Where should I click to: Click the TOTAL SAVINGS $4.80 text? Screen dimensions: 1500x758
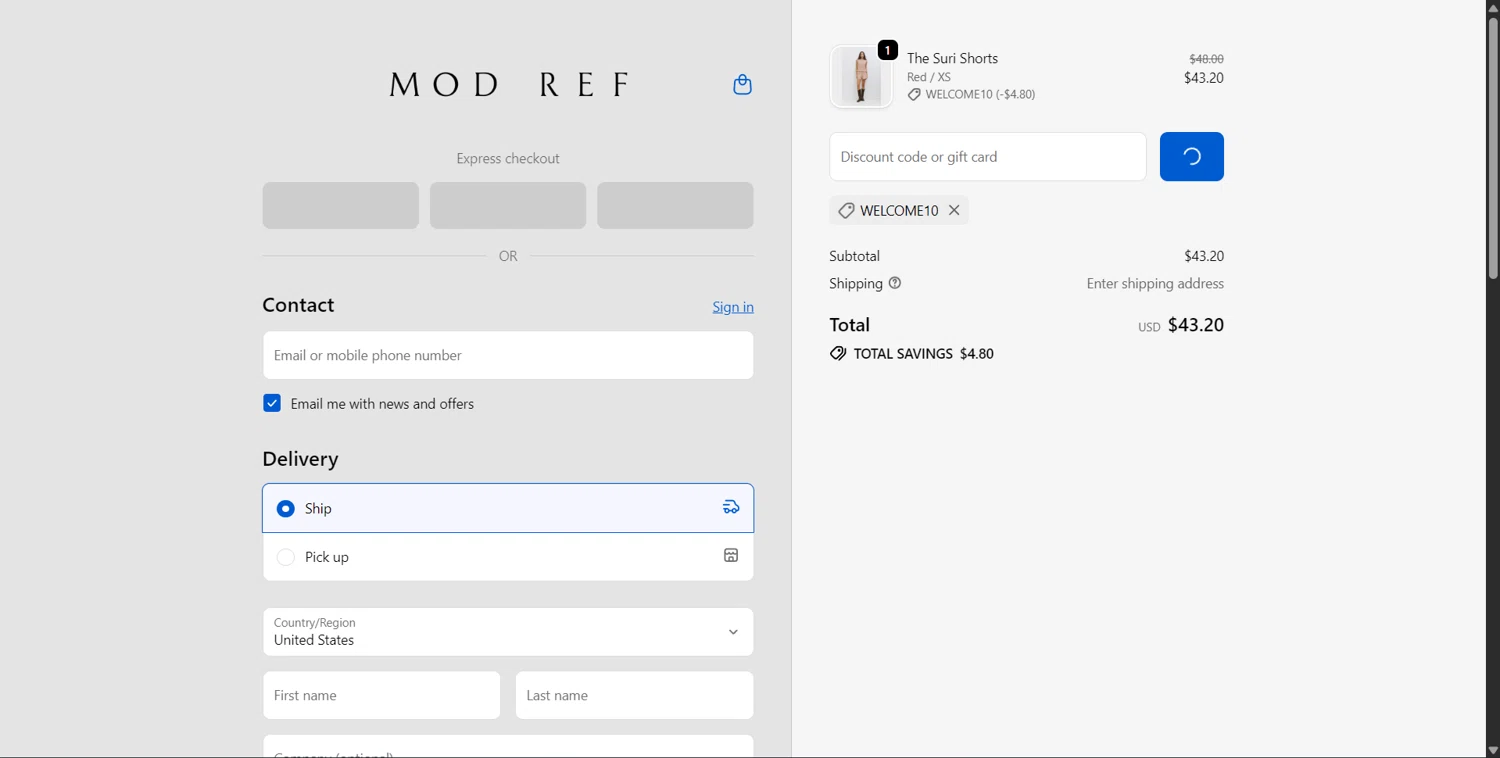tap(924, 354)
